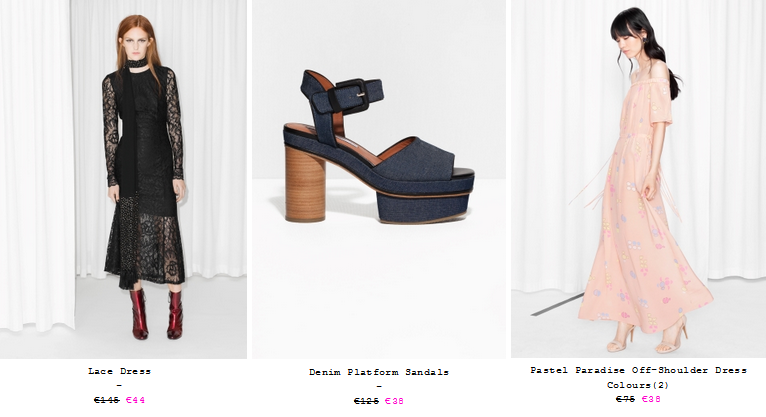Click the wooden heel of the sandal

[x=305, y=184]
